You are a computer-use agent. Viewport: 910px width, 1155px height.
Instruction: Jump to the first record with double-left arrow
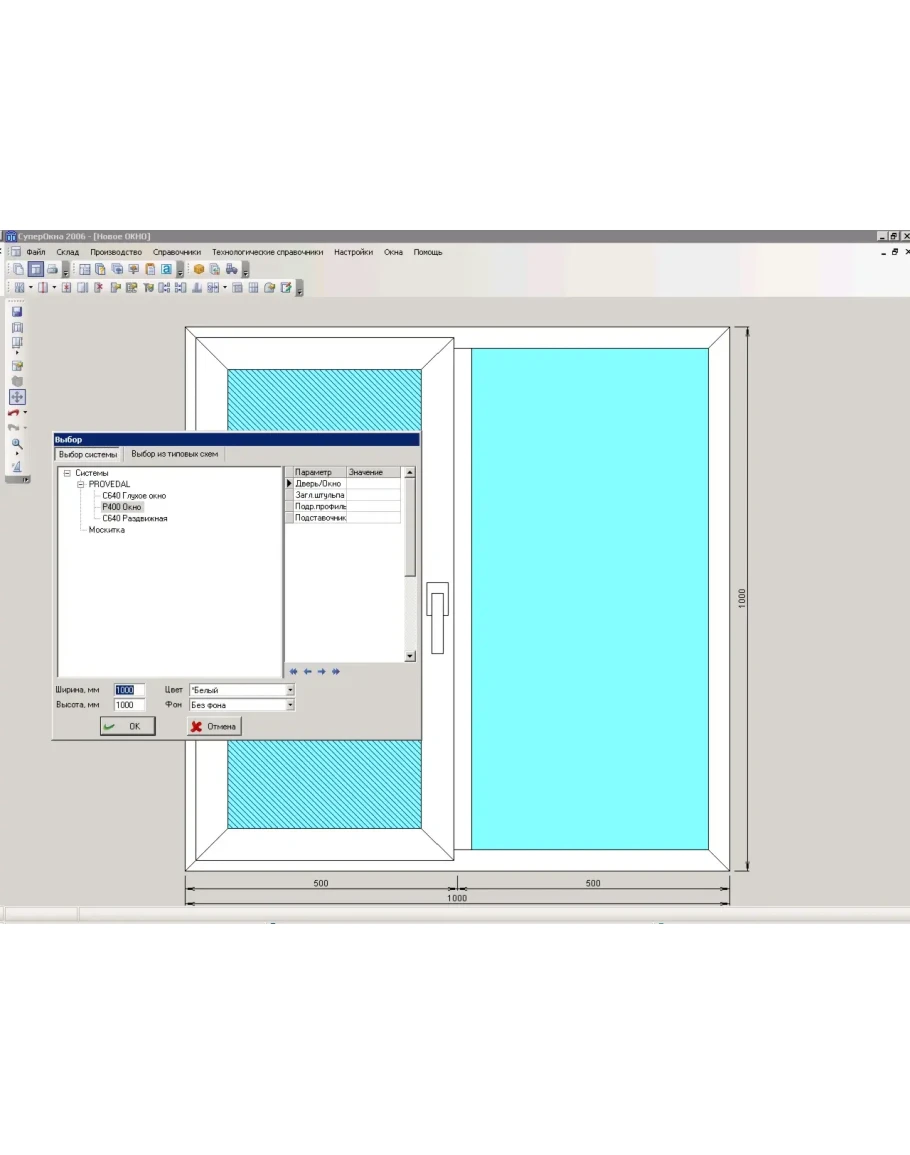pos(293,671)
